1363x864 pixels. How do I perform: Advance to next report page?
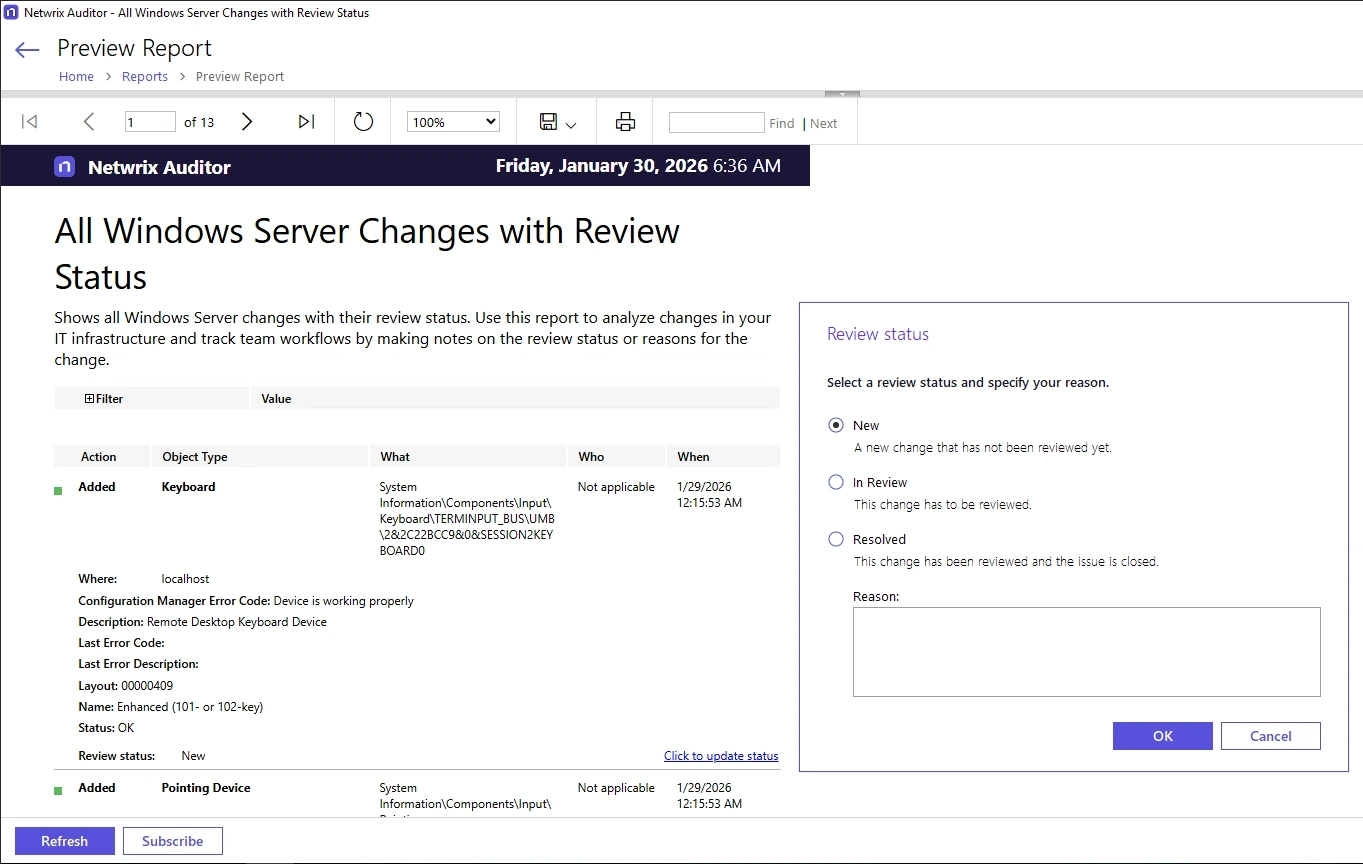[247, 122]
